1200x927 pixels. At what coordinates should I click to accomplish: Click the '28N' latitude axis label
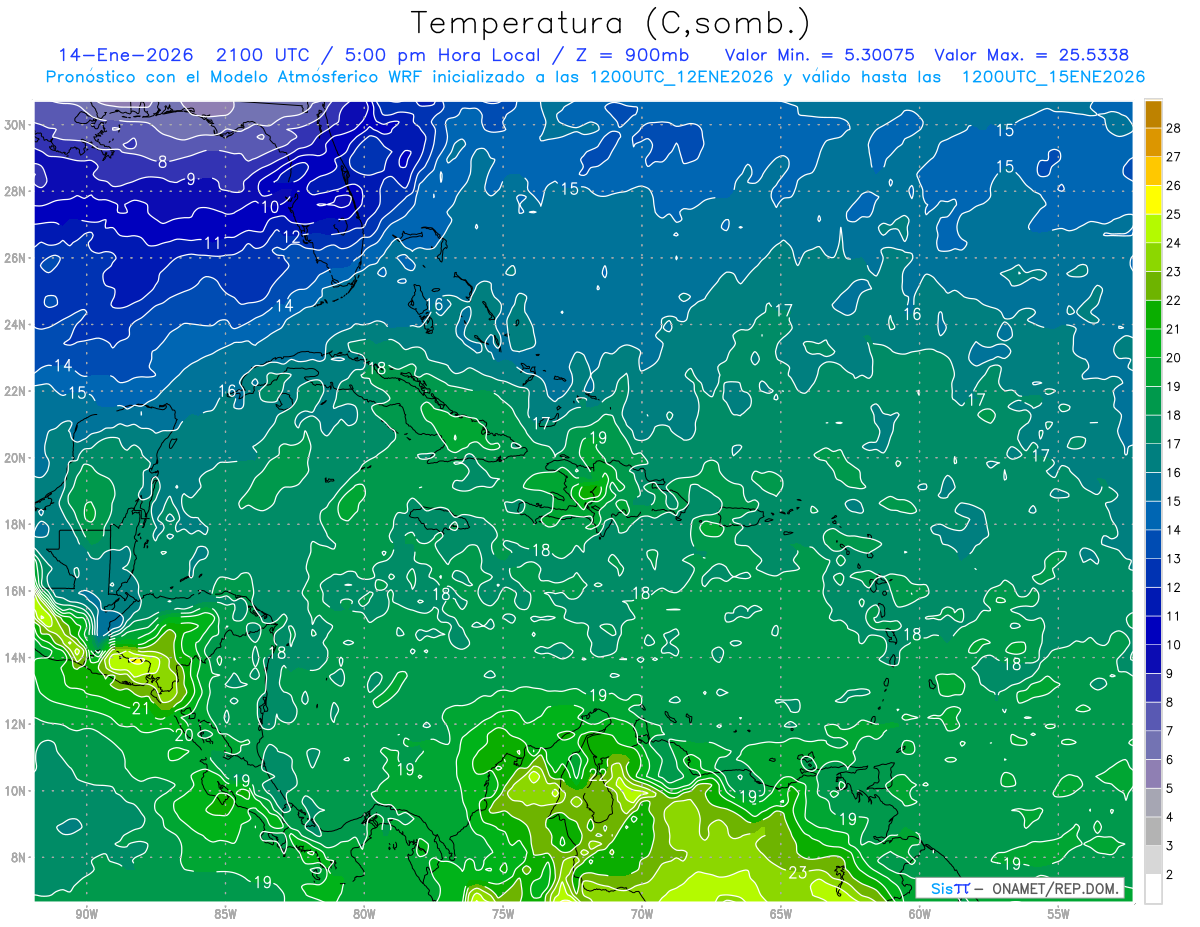click(x=17, y=191)
